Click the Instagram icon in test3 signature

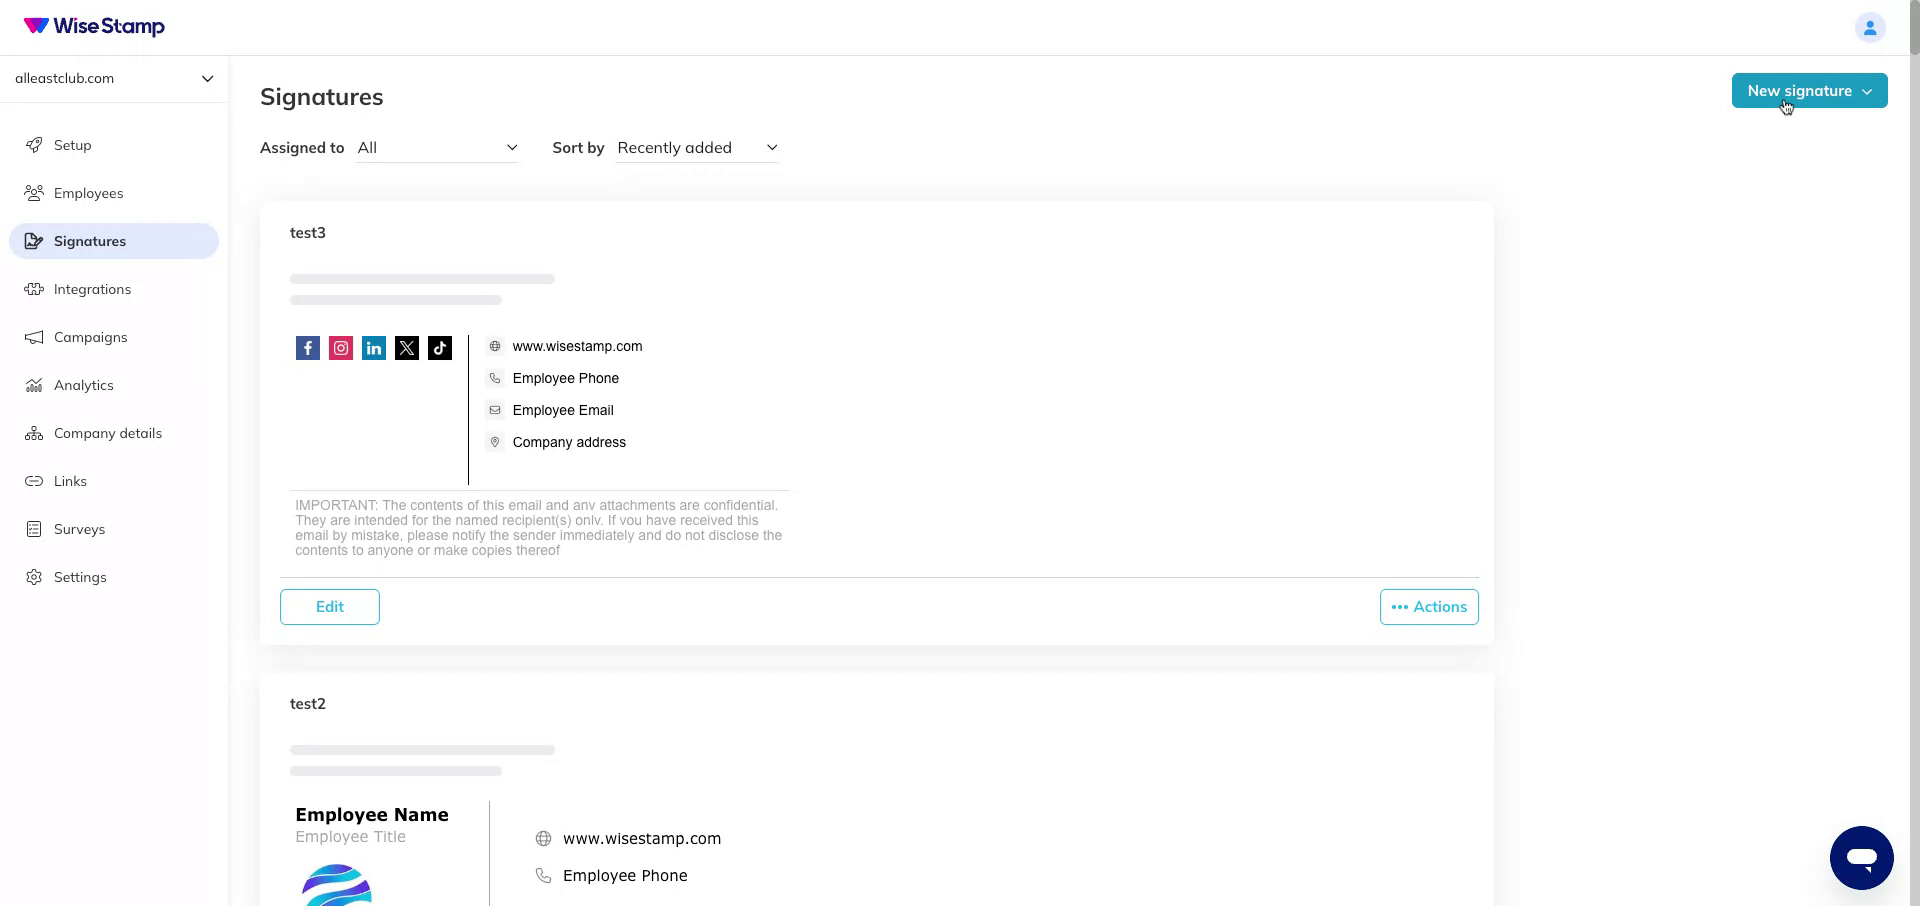click(x=340, y=348)
